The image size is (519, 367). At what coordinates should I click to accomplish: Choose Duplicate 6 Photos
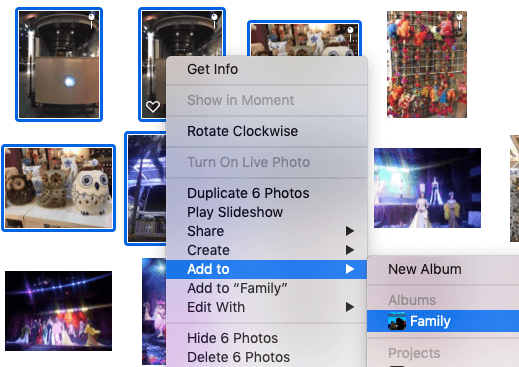coord(267,193)
